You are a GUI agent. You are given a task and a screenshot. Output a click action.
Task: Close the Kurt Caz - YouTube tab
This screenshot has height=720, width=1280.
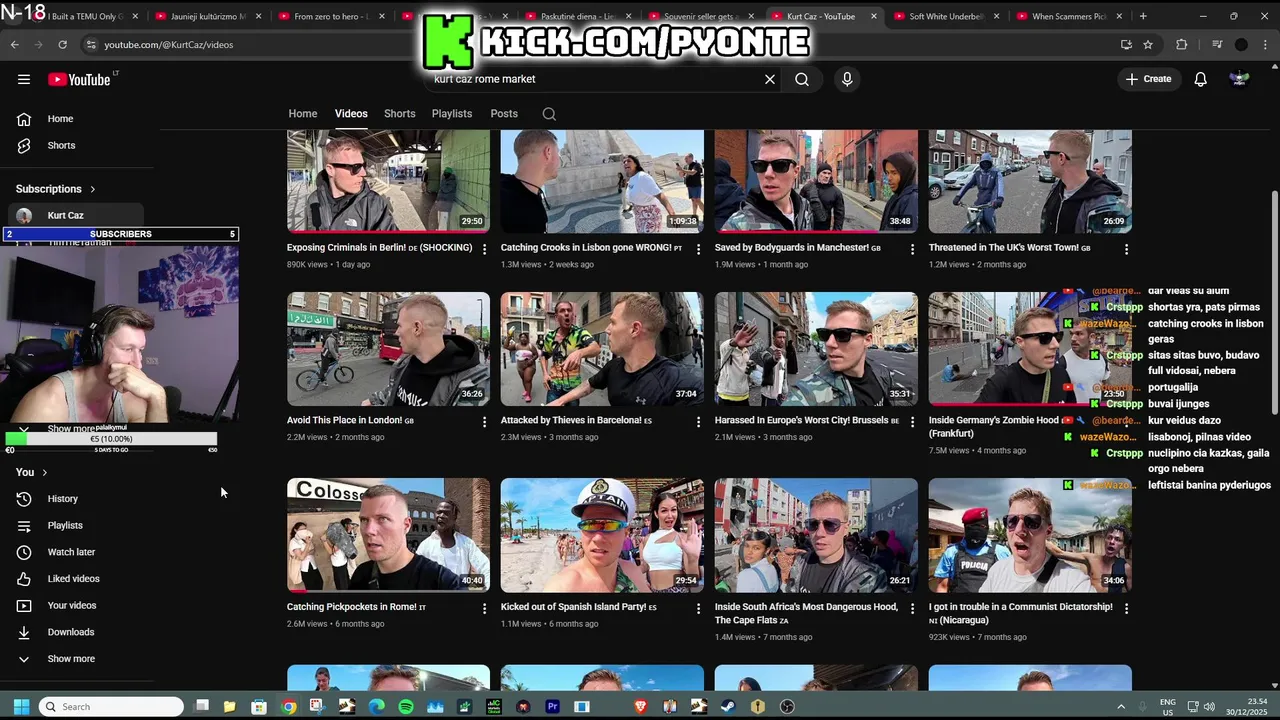[x=874, y=16]
